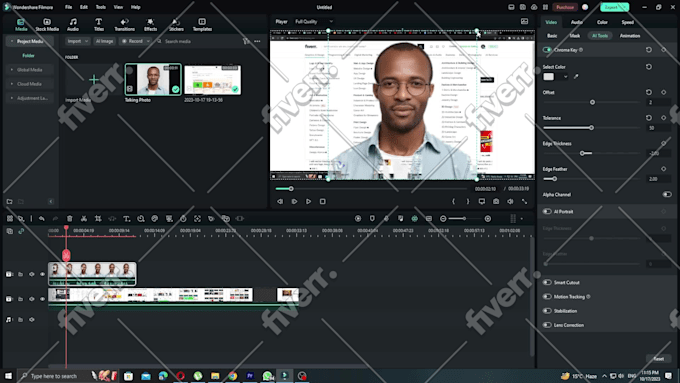Click the timeline Text tool icon

pyautogui.click(x=126, y=219)
